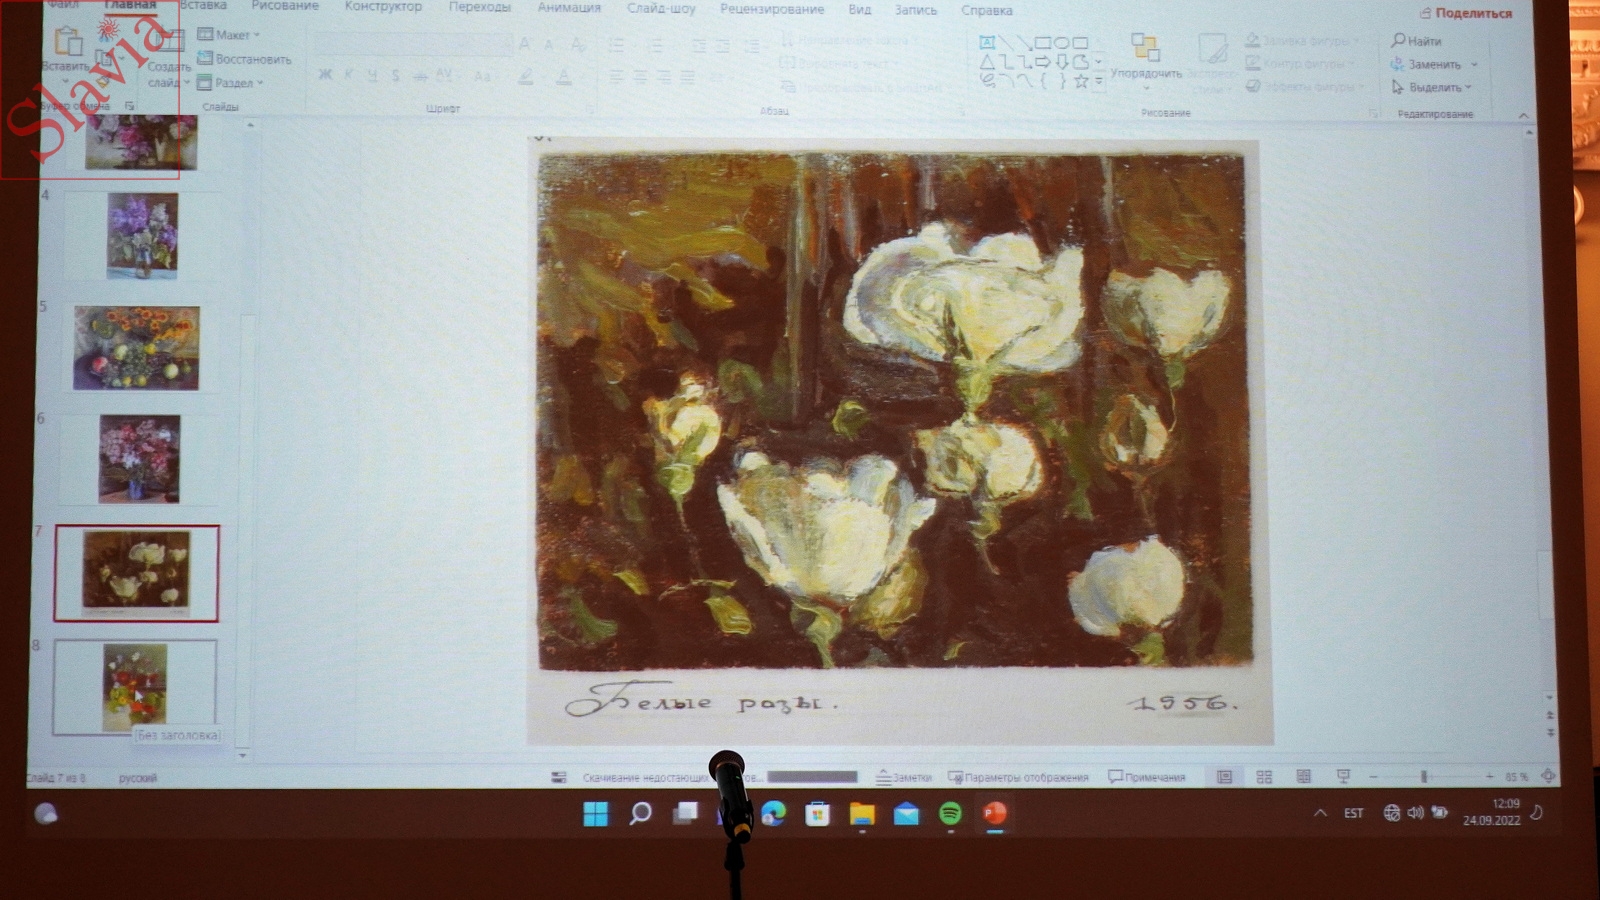Click the Заметки notes icon in status bar
The height and width of the screenshot is (900, 1600).
pos(883,777)
